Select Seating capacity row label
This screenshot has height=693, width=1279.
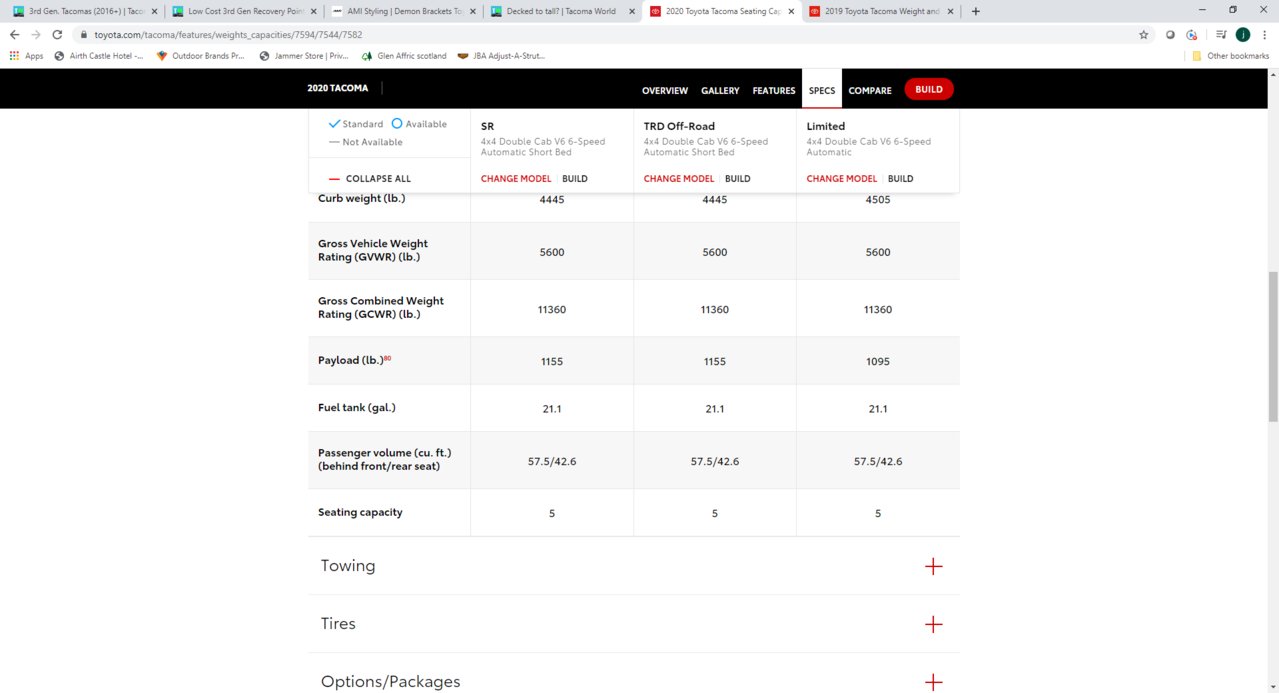pyautogui.click(x=360, y=512)
